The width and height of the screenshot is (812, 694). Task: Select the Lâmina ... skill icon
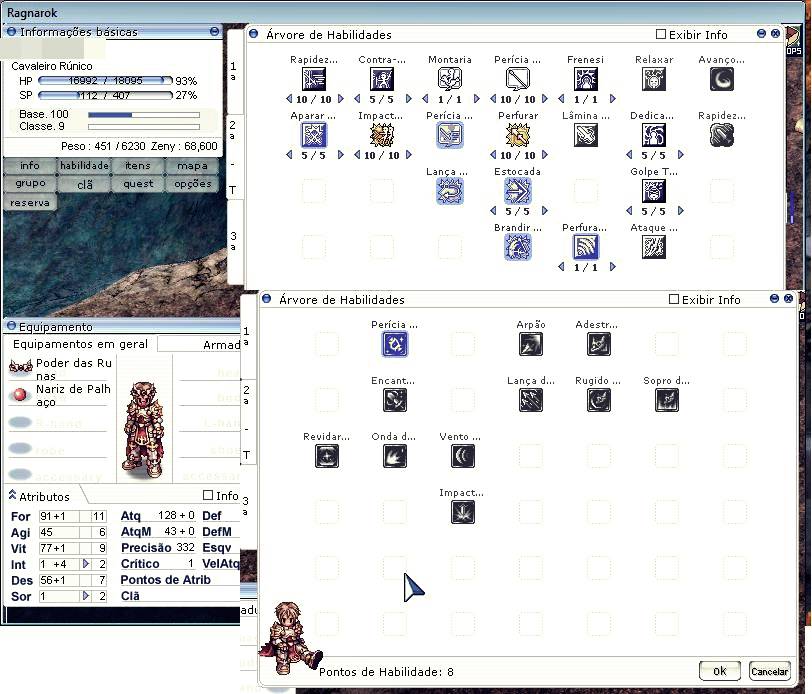pos(586,135)
